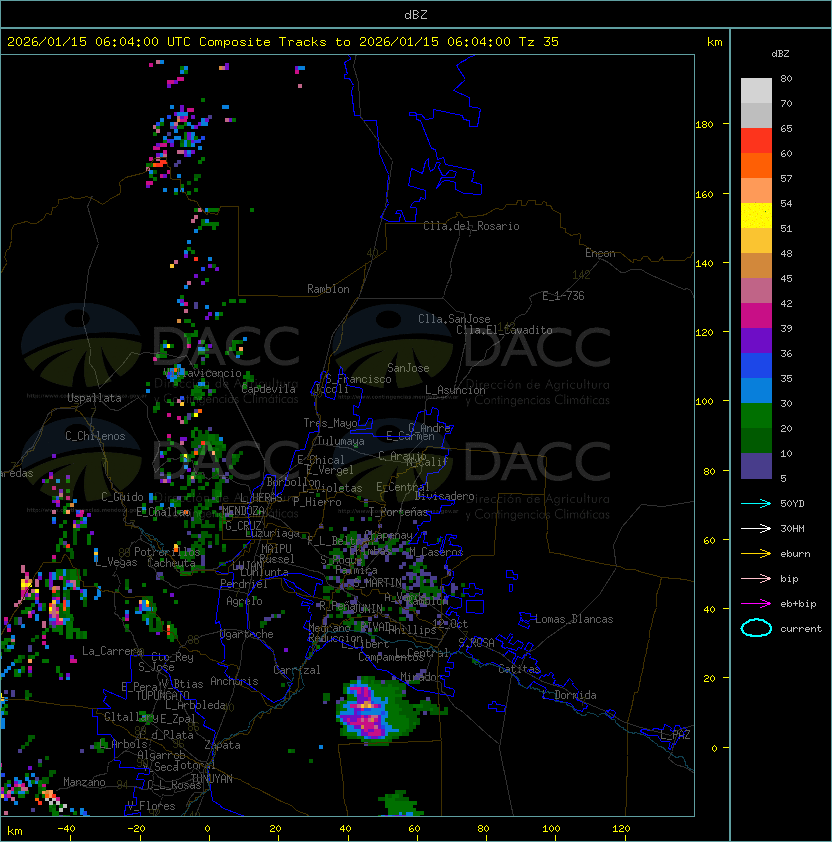Click the Anchoris map label
This screenshot has width=832, height=842.
point(234,681)
